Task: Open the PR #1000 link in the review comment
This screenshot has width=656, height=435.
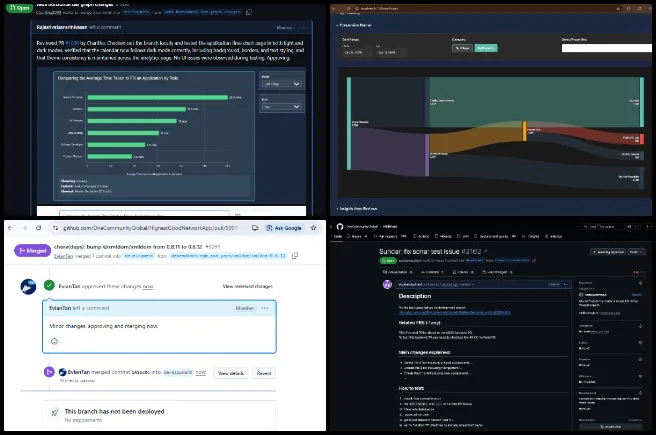Action: (x=72, y=43)
